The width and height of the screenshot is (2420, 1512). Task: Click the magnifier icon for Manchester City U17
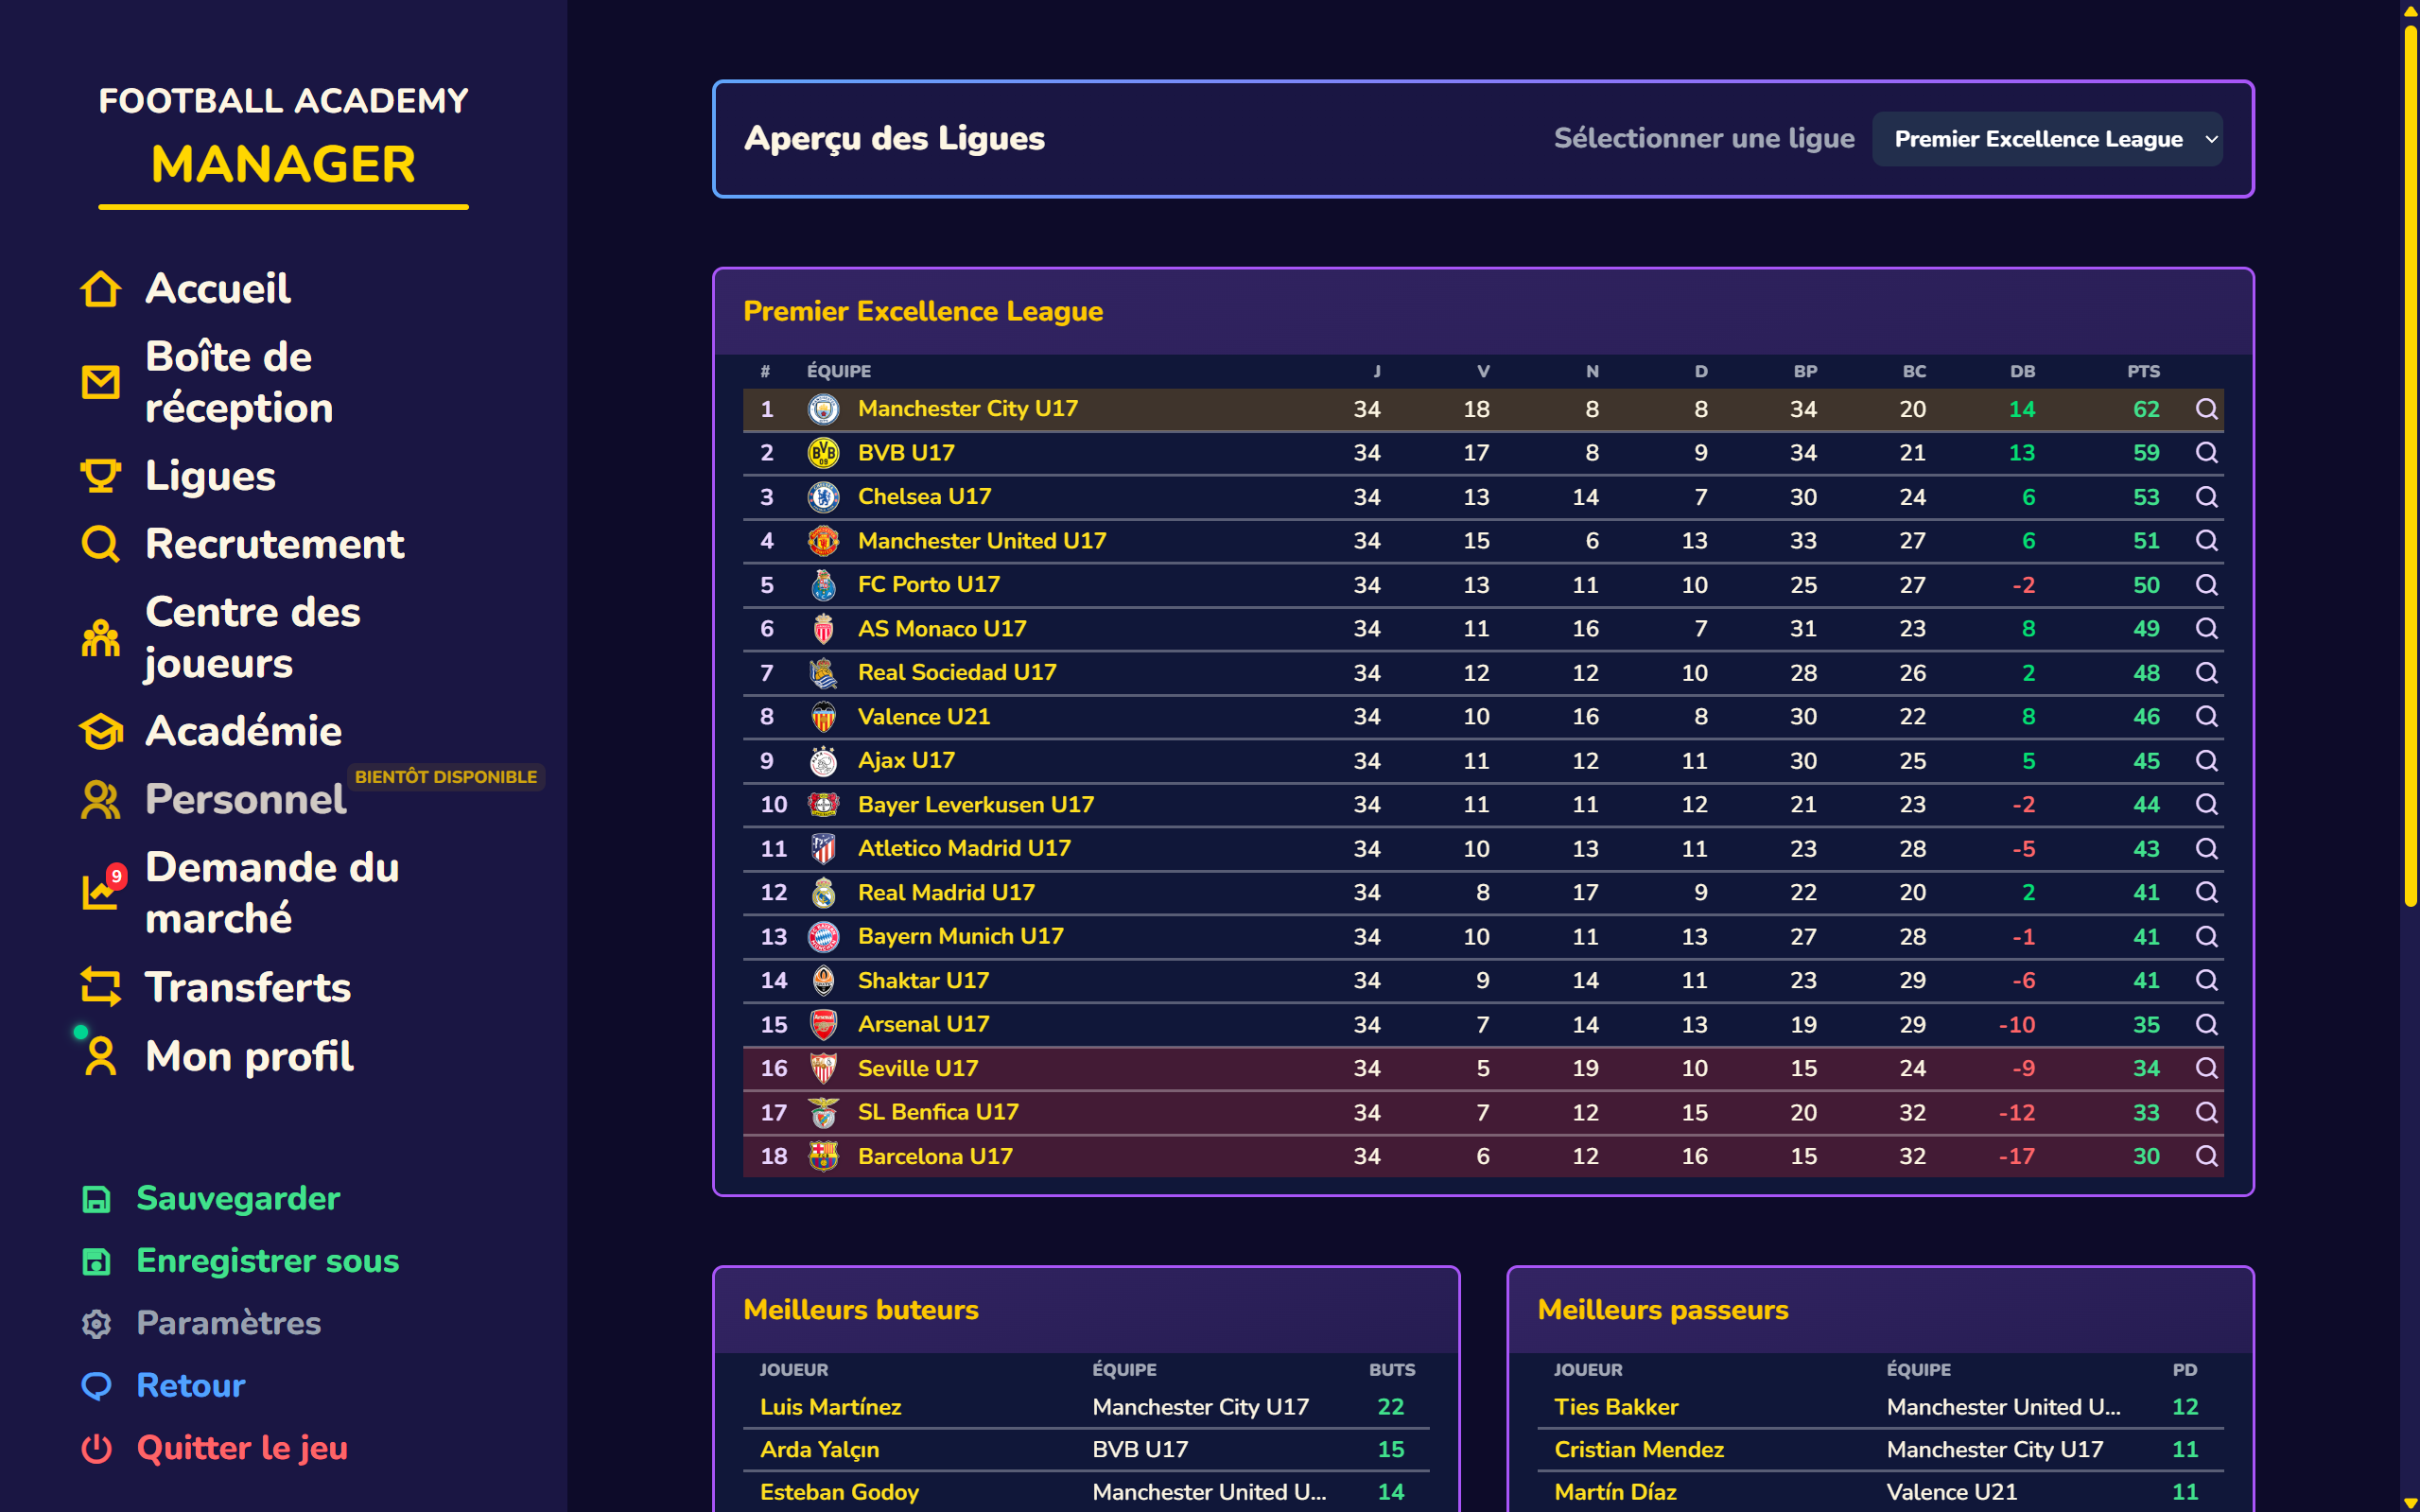click(x=2205, y=409)
